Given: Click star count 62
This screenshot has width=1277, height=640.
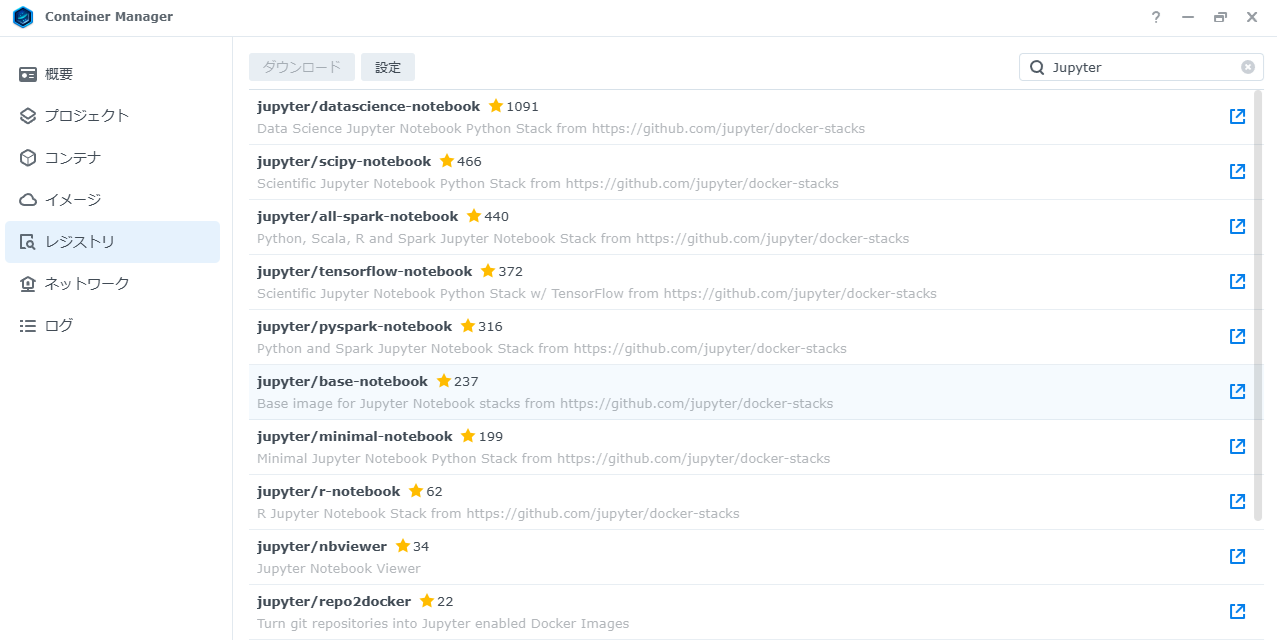Looking at the screenshot, I should pyautogui.click(x=434, y=491).
